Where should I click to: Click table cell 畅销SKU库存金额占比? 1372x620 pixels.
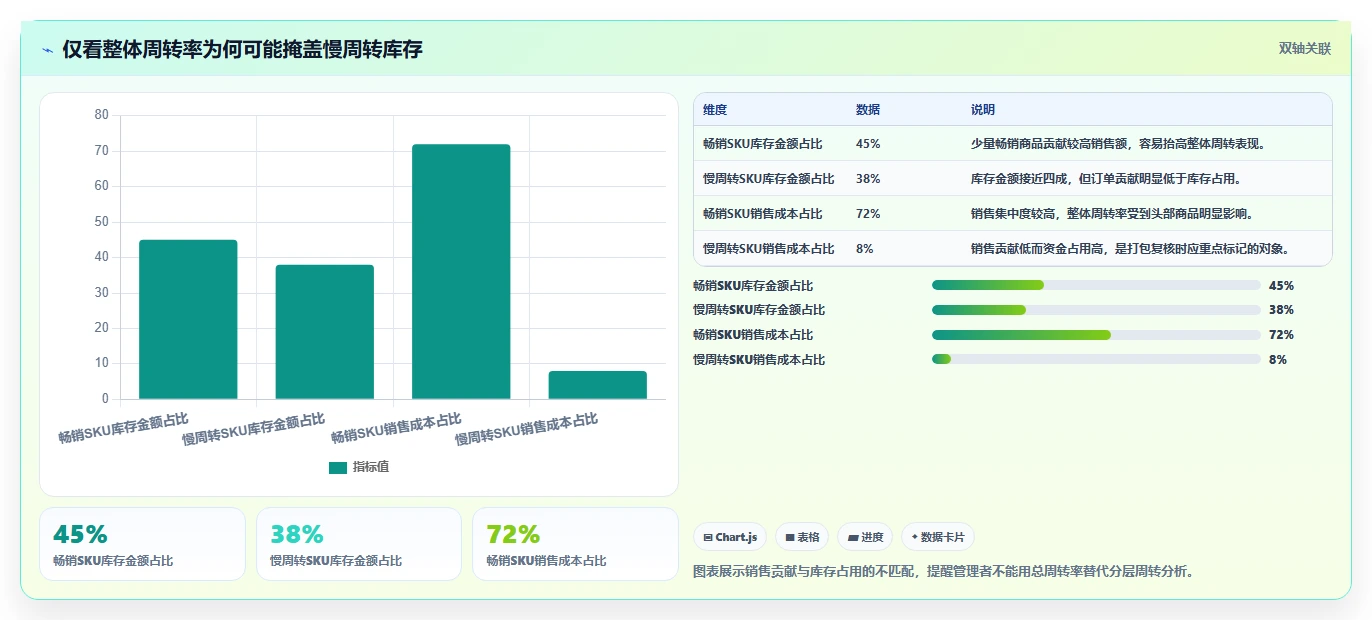[x=763, y=143]
